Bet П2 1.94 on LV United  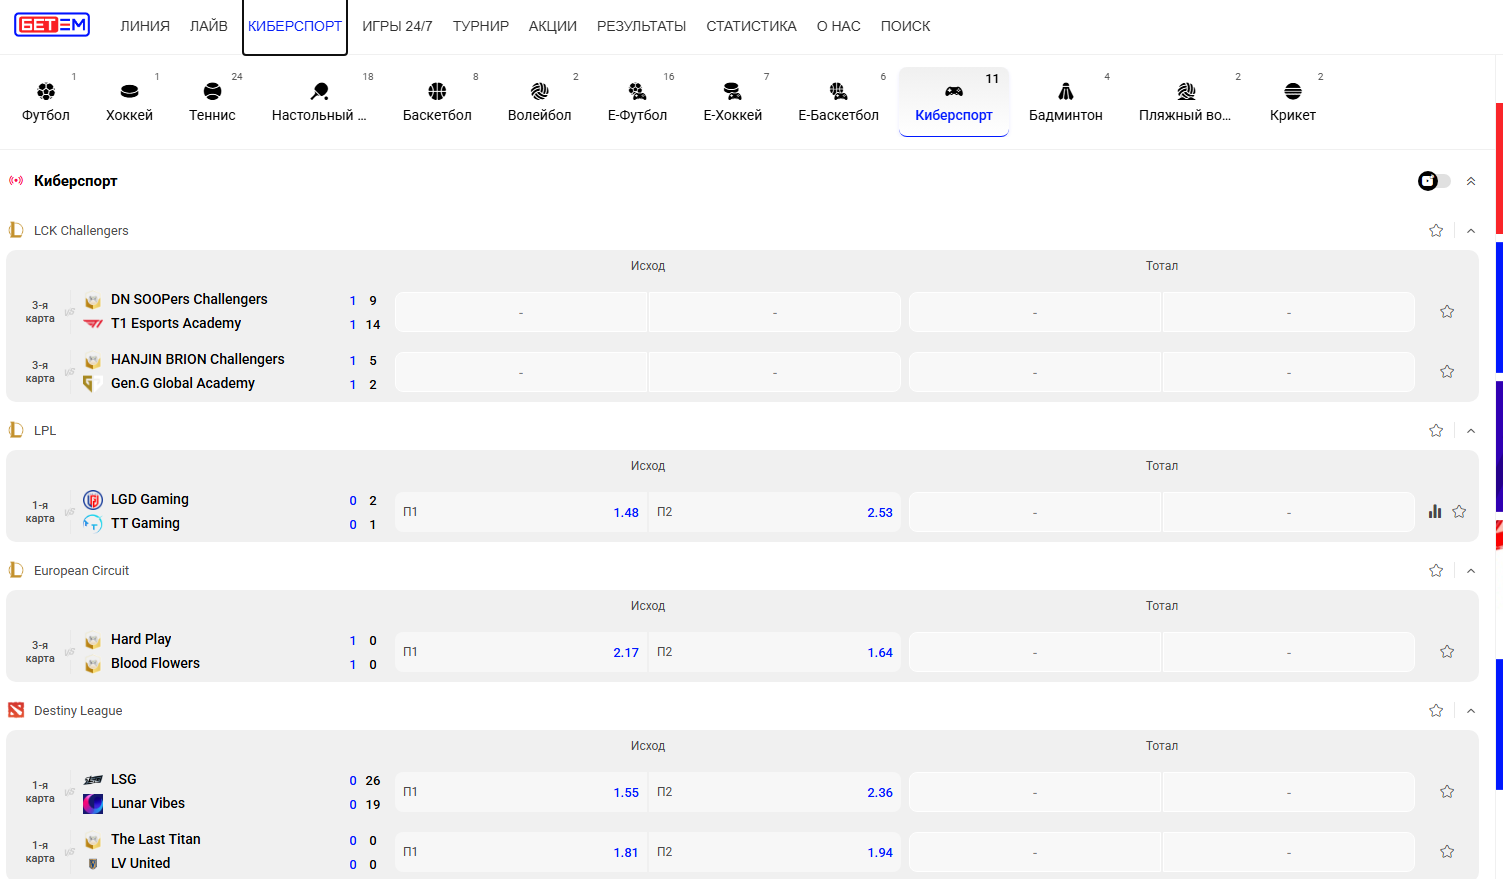775,852
